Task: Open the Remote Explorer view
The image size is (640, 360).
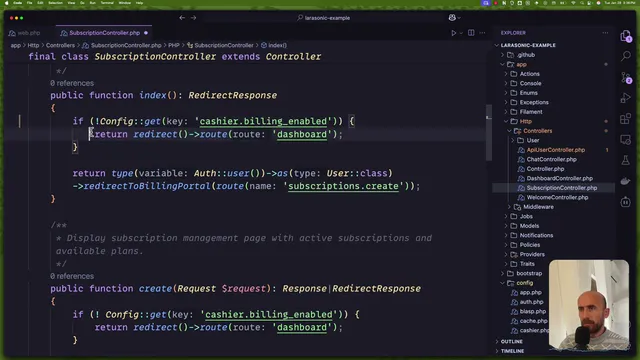Action: 625,140
